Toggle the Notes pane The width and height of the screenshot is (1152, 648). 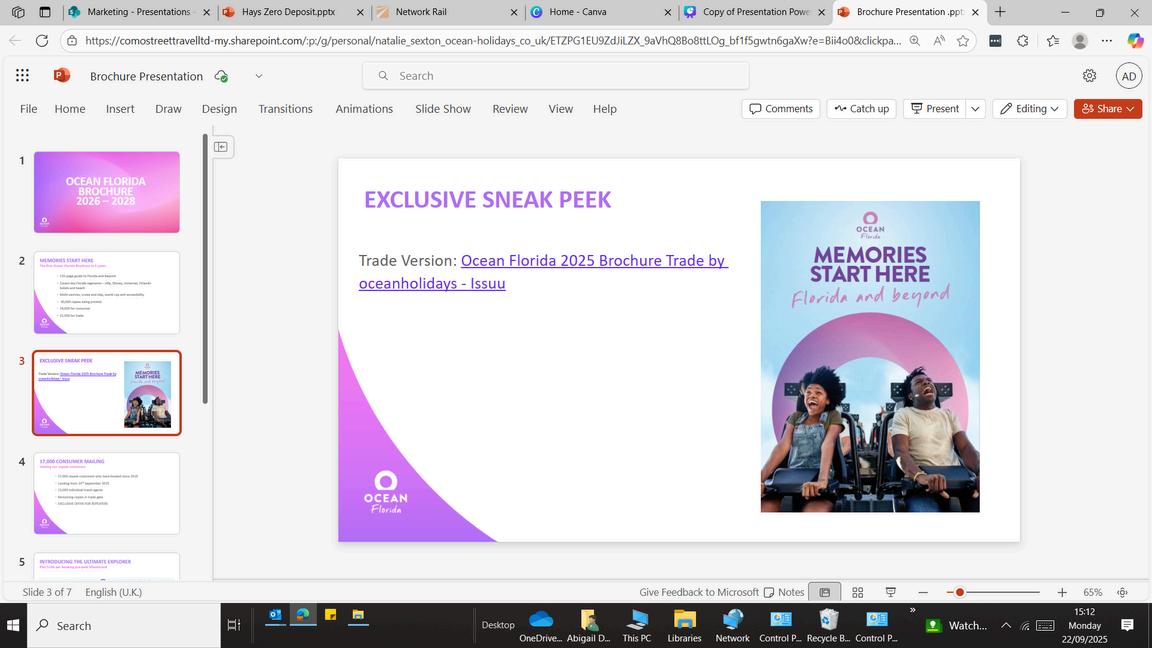784,592
